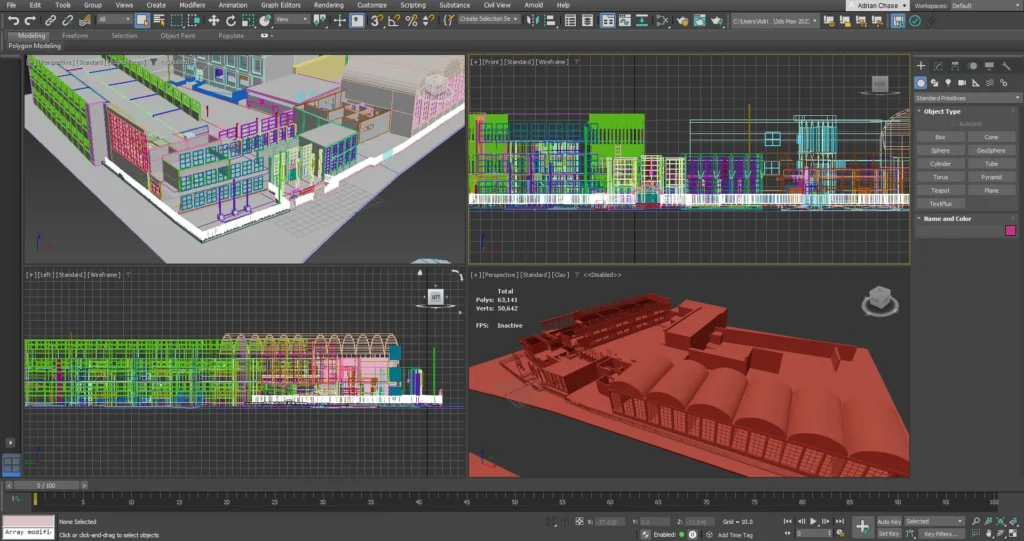1024x541 pixels.
Task: Click the Select and Place icon
Action: [x=264, y=21]
